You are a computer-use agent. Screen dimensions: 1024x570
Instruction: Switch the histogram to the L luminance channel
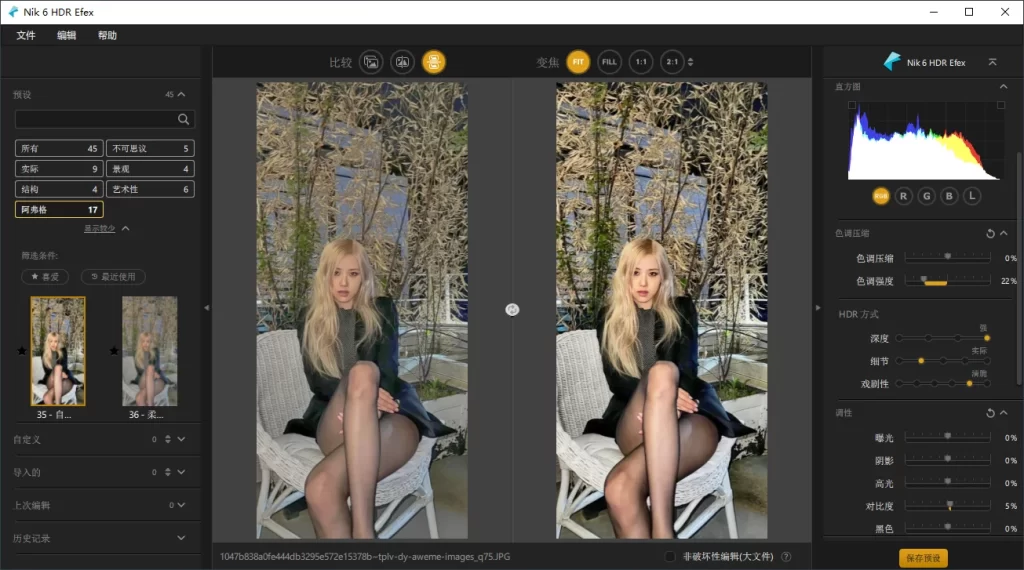pyautogui.click(x=972, y=196)
